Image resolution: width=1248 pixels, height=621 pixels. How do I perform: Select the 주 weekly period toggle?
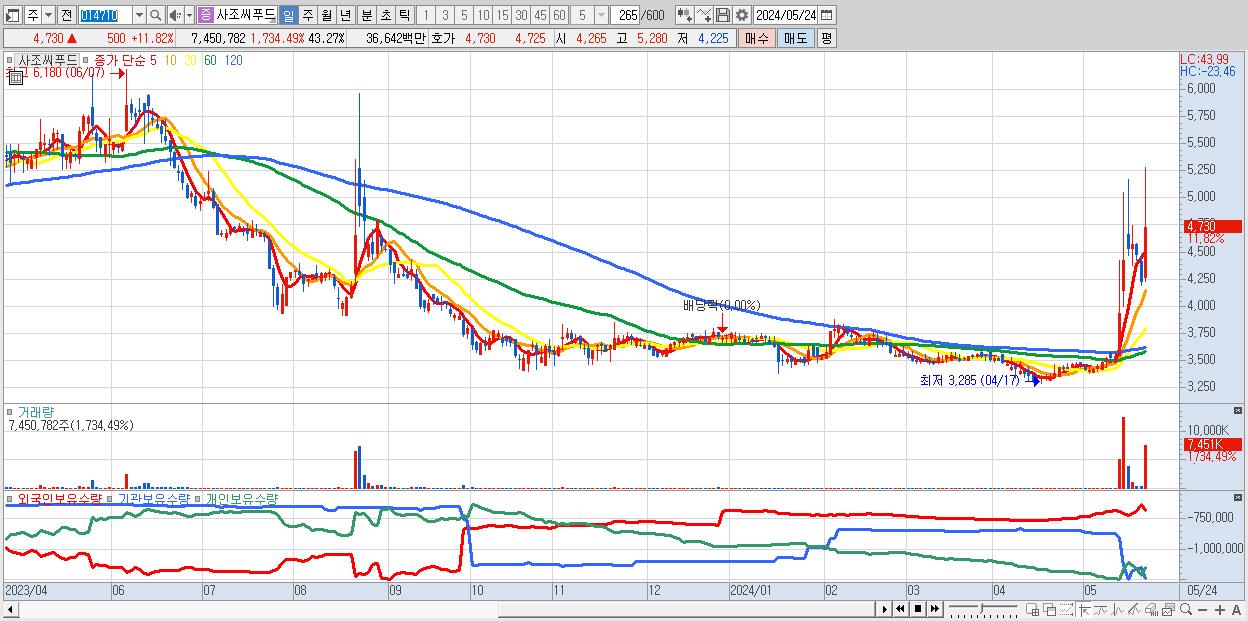click(307, 15)
